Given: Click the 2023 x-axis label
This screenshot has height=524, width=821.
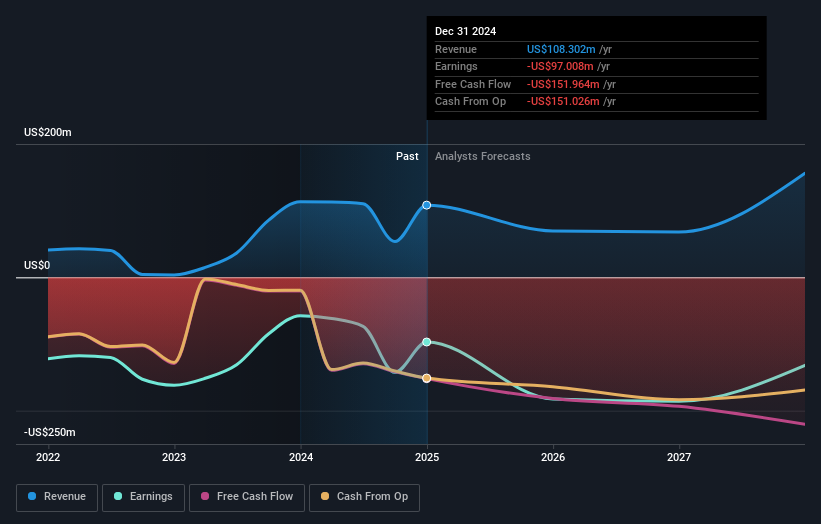Looking at the screenshot, I should [x=174, y=457].
